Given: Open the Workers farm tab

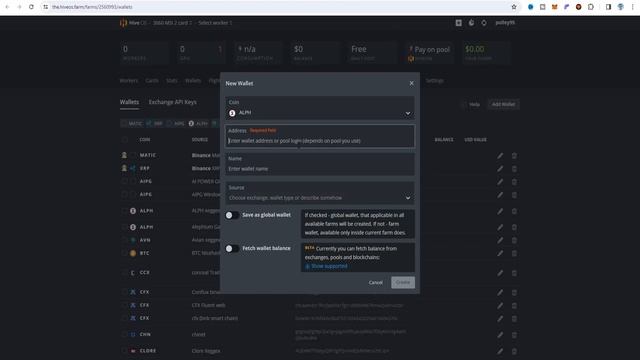Looking at the screenshot, I should [129, 81].
